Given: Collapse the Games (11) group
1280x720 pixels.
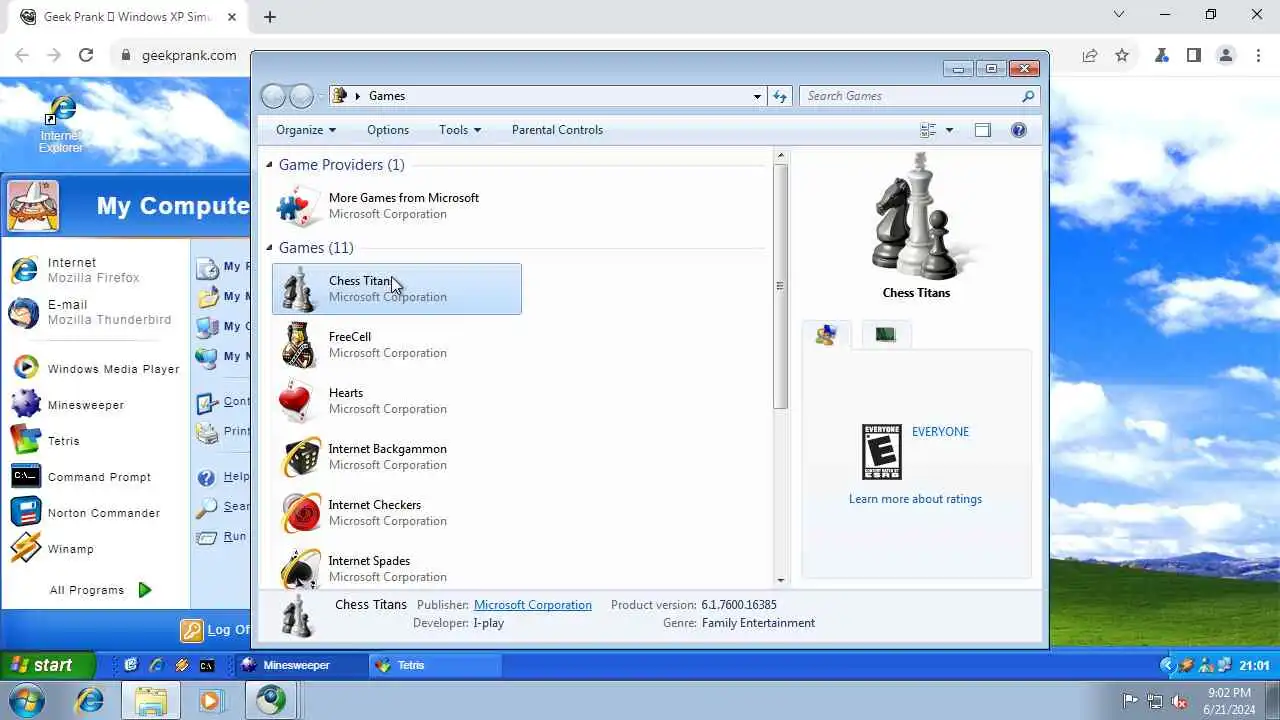Looking at the screenshot, I should (x=269, y=248).
